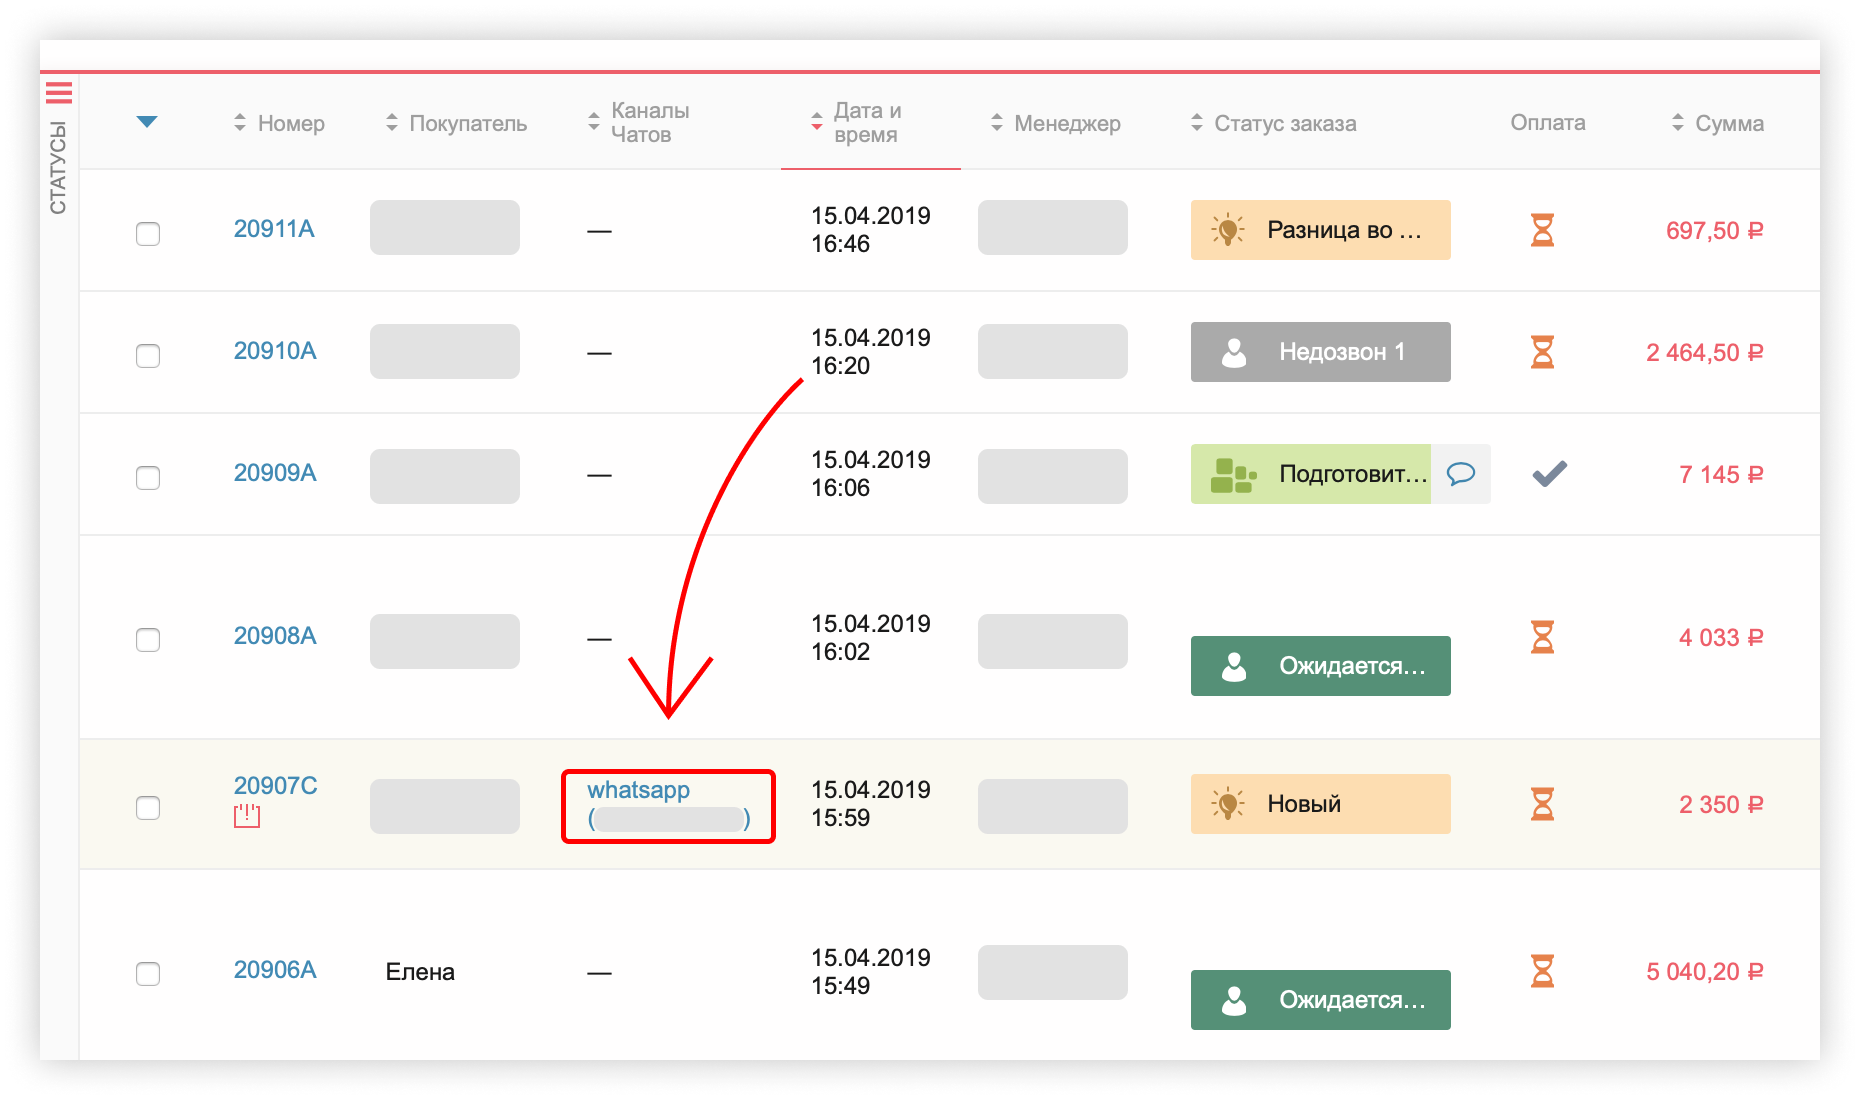Click the person icon in 20908A Ожидается status
Viewport: 1860px width, 1100px height.
coord(1234,666)
